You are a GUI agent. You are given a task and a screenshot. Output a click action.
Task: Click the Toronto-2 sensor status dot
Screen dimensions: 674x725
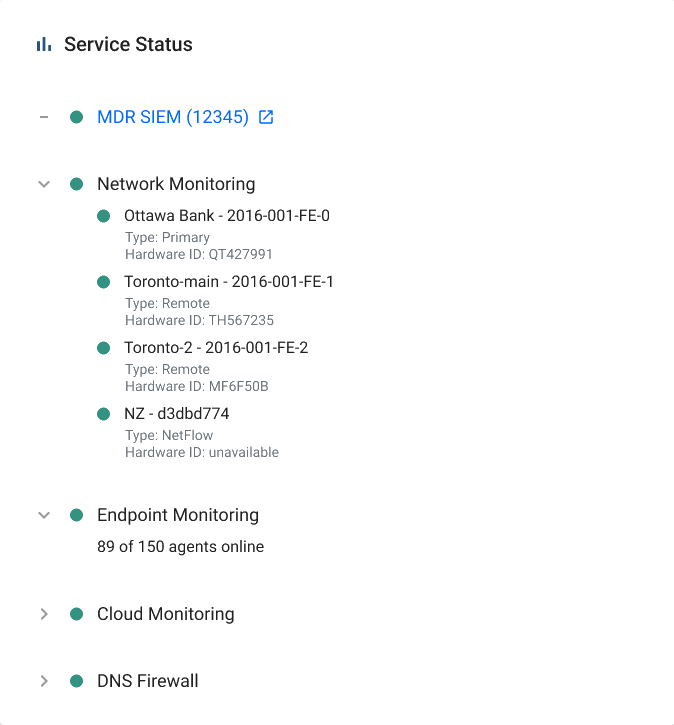coord(104,348)
